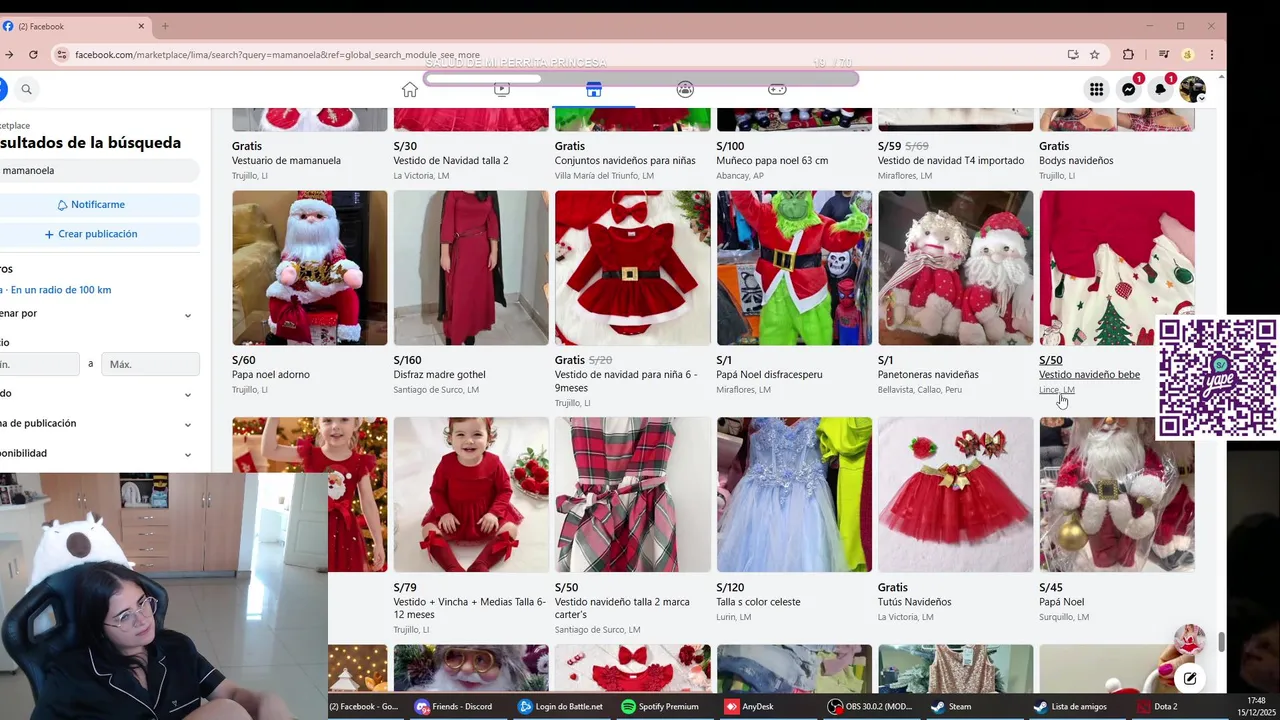1280x720 pixels.
Task: Open the Chrome three-dot menu
Action: tap(1212, 55)
